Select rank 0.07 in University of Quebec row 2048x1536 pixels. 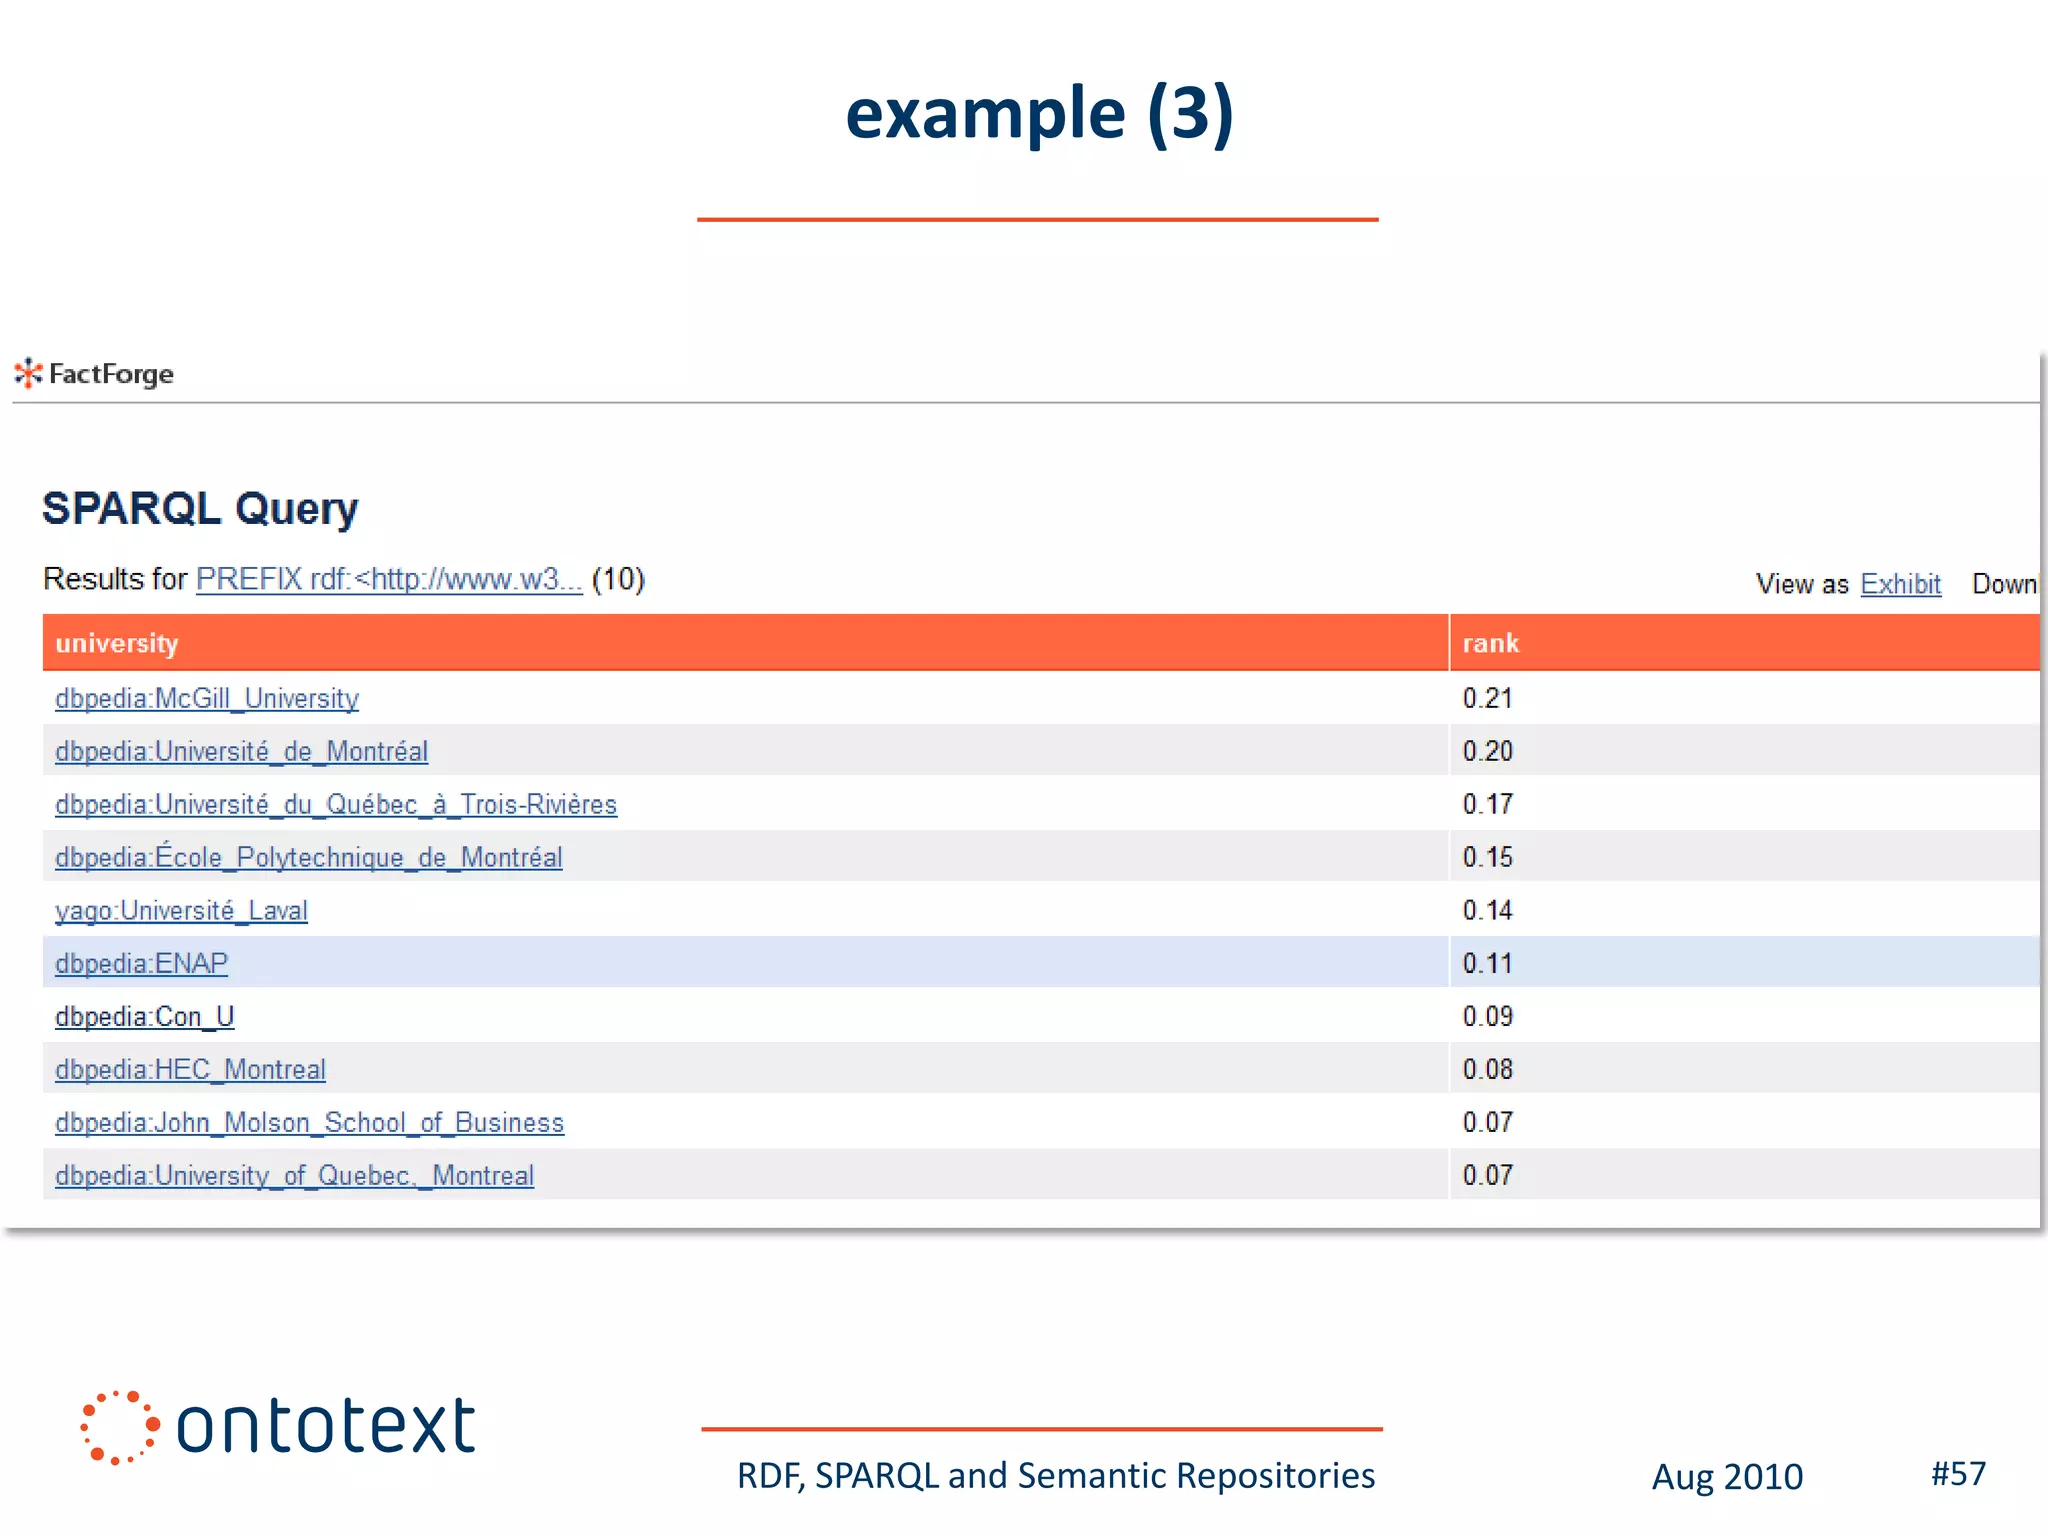(x=1487, y=1175)
